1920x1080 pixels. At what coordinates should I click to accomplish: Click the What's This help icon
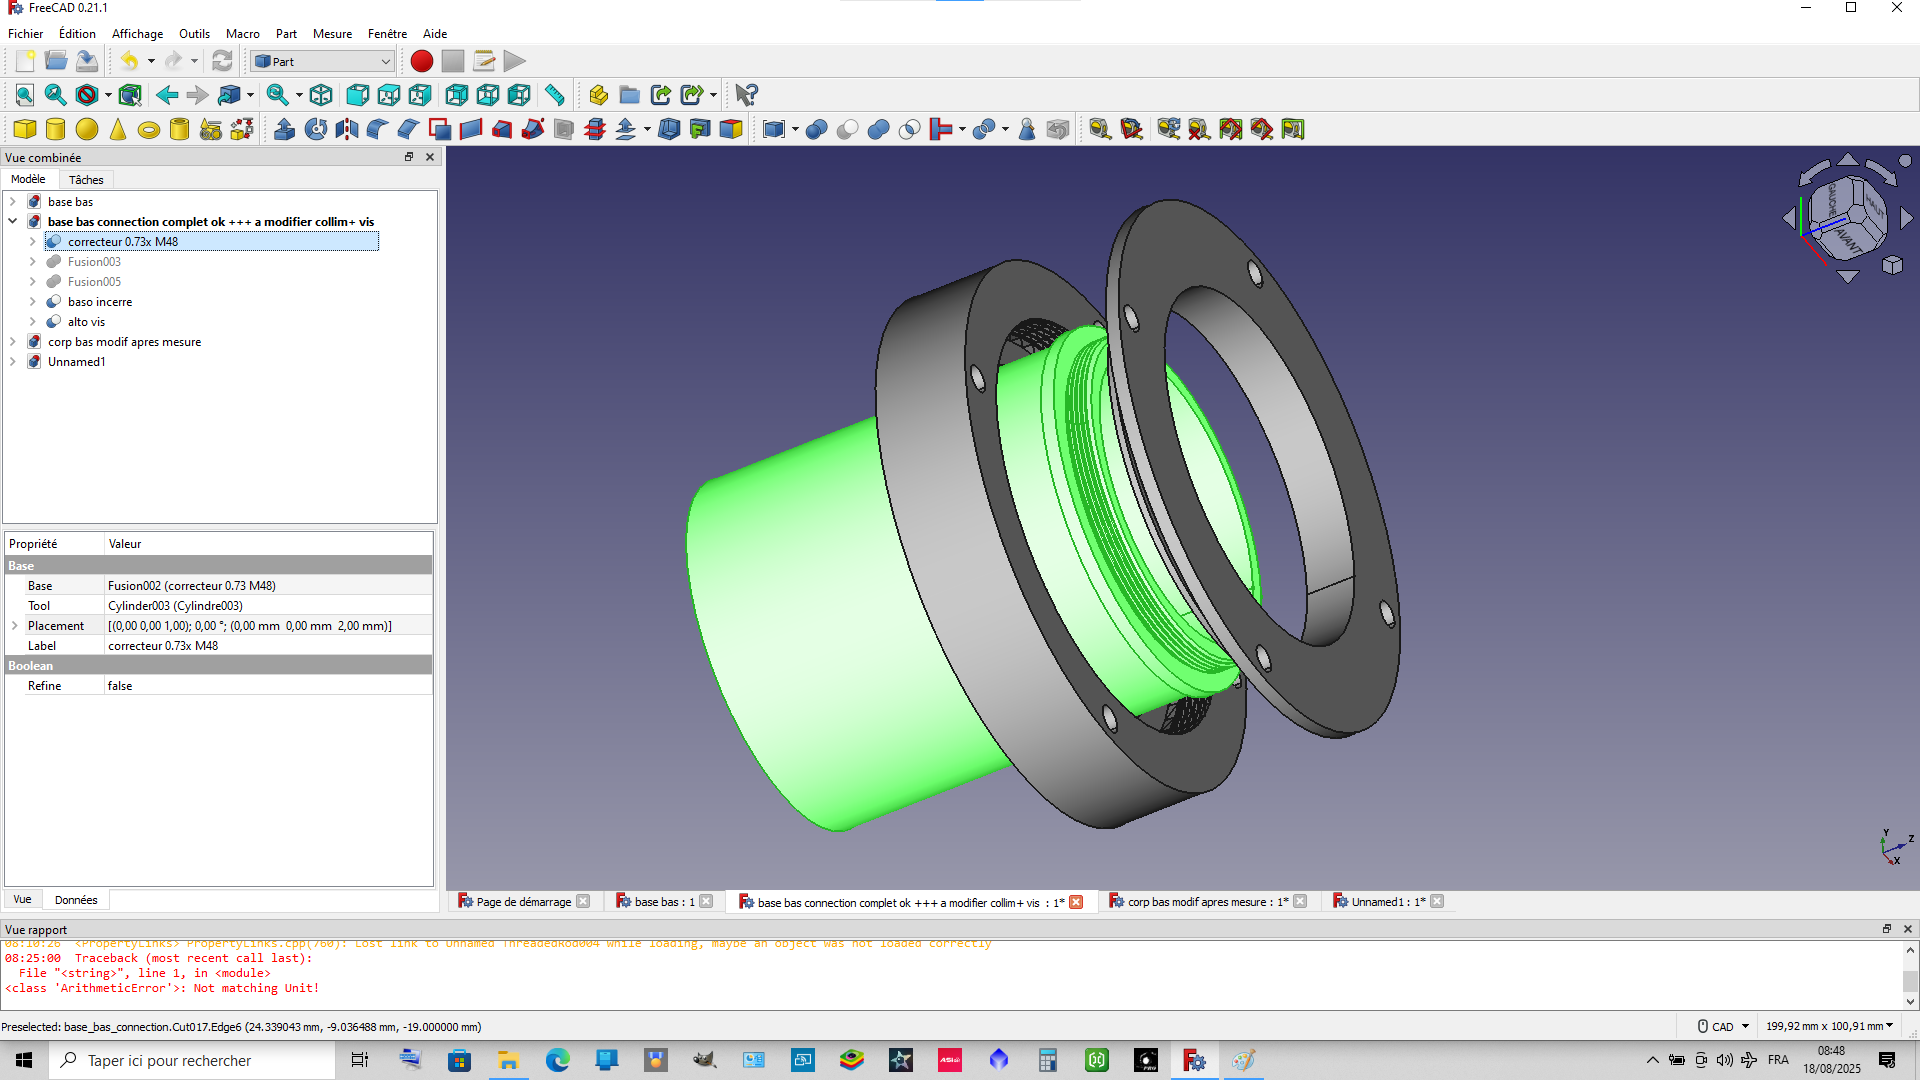pos(746,95)
